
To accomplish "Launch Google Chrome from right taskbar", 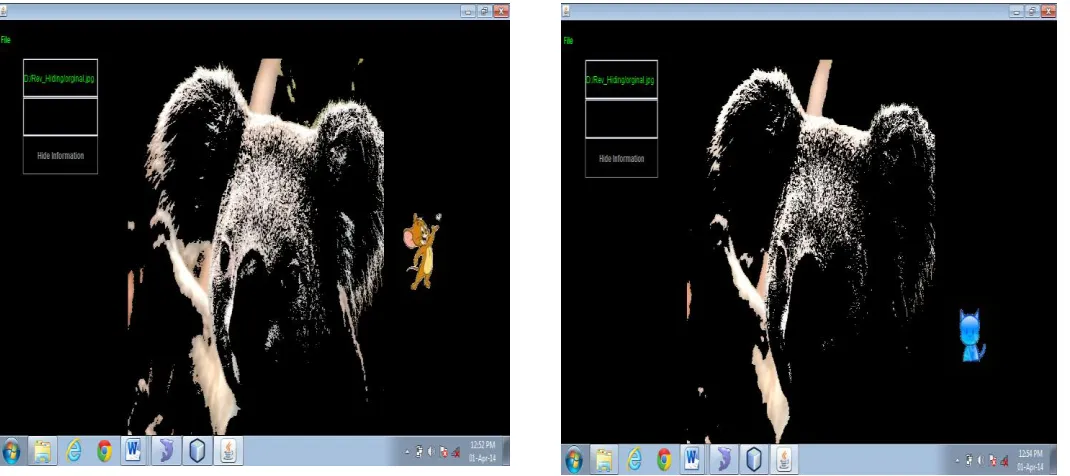I will point(664,460).
